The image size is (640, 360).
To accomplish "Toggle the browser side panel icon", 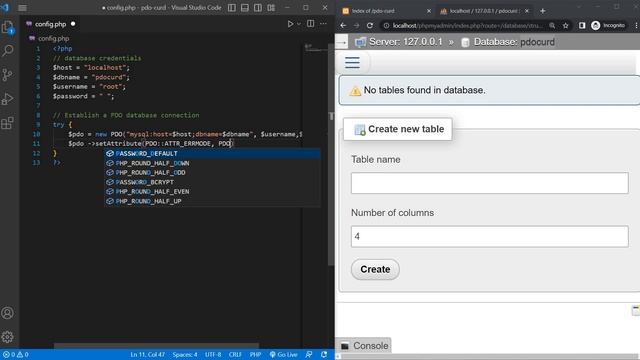I will pos(582,25).
